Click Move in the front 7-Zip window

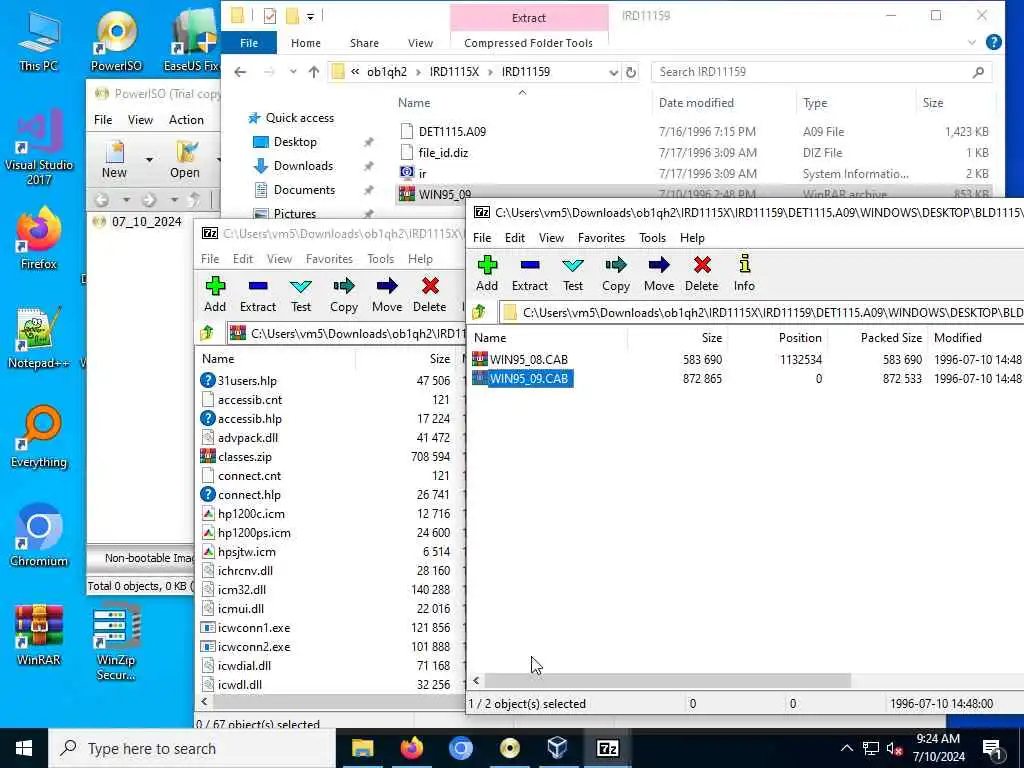tap(658, 274)
